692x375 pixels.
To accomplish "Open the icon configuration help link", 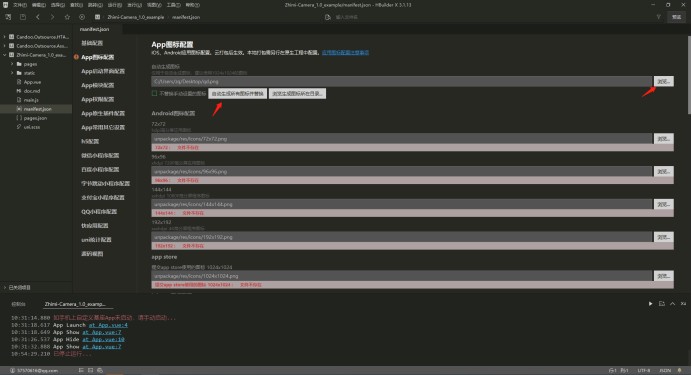I will [345, 52].
